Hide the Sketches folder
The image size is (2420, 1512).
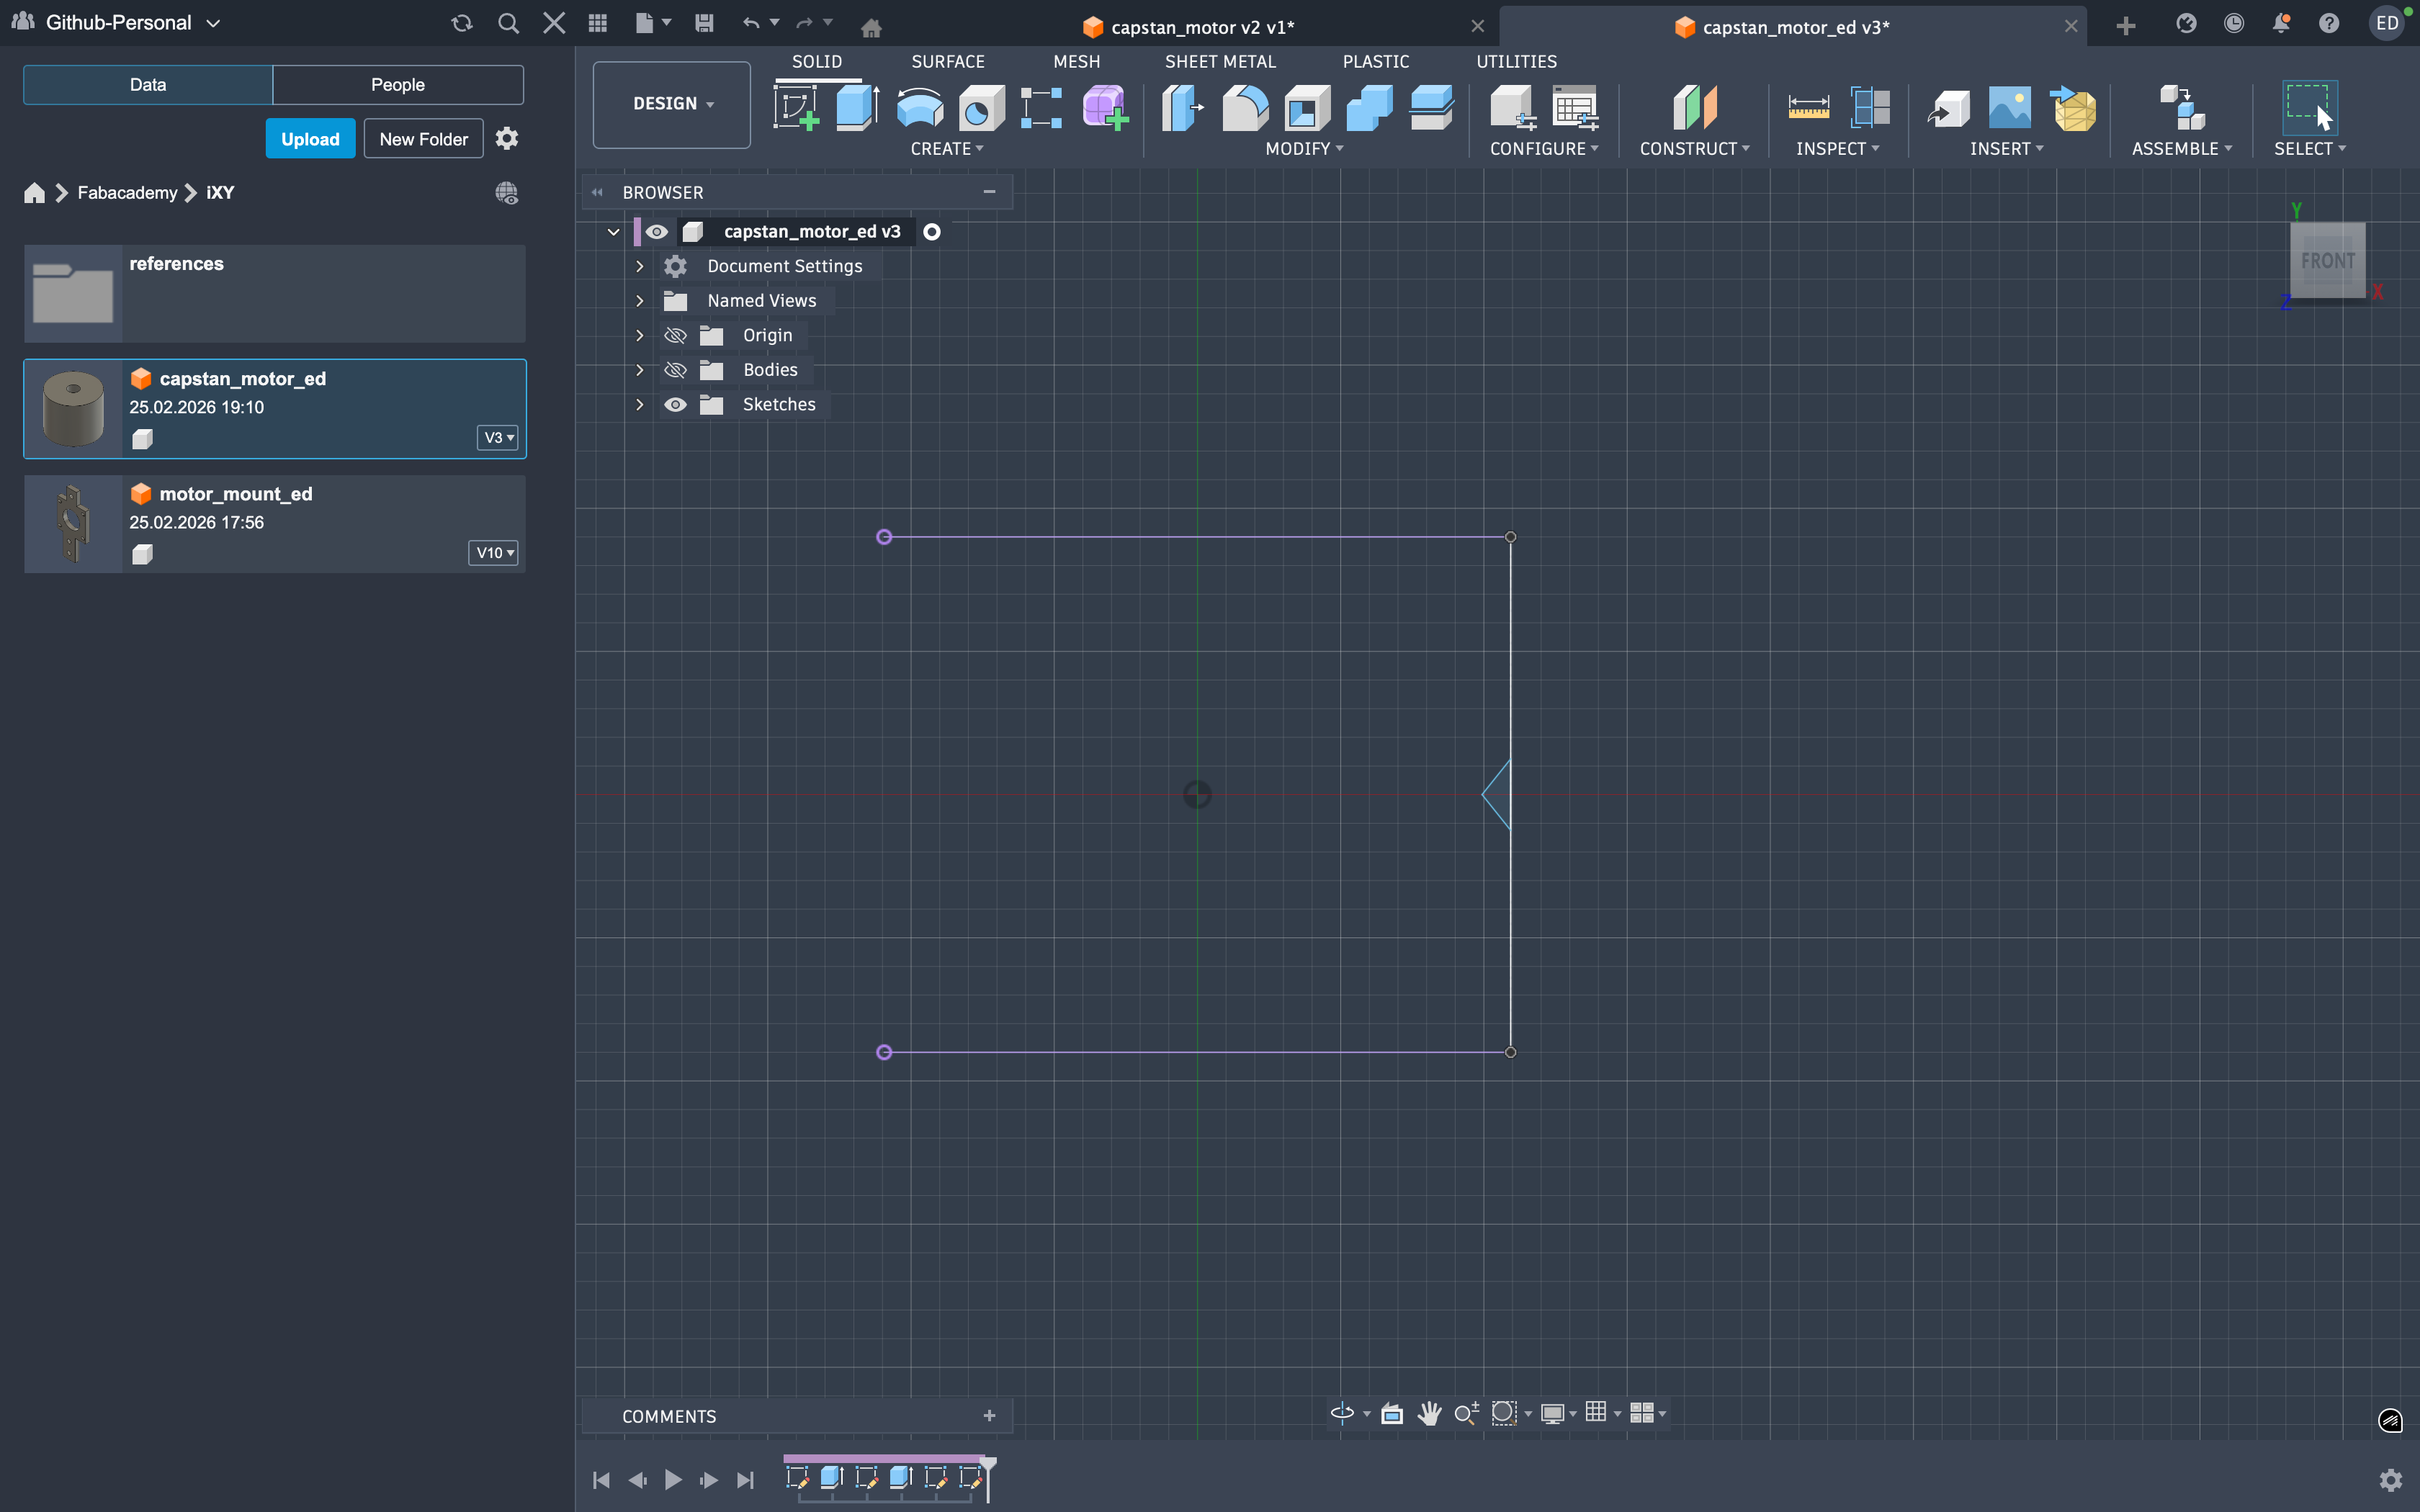point(675,405)
